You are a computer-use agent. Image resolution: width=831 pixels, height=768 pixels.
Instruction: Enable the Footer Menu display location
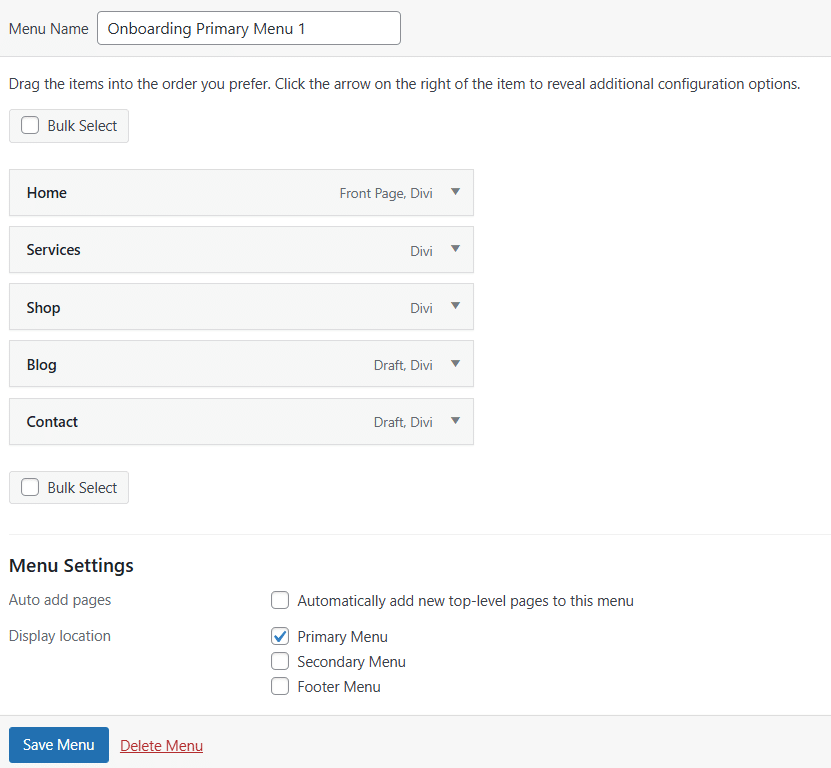coord(280,686)
